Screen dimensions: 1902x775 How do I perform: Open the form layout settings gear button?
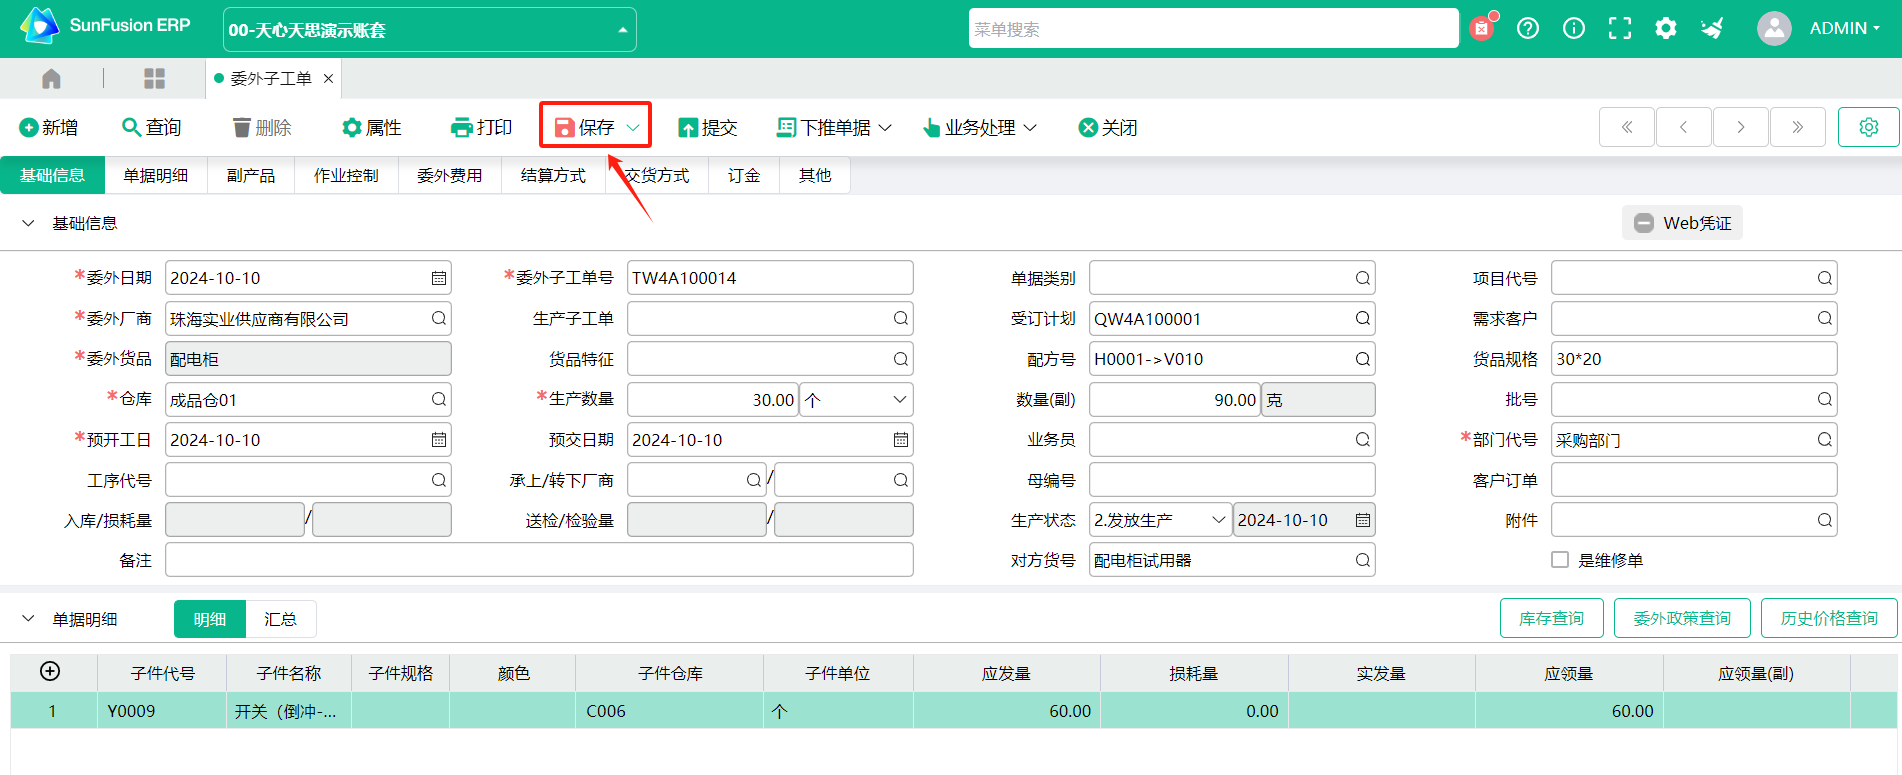(x=1868, y=127)
